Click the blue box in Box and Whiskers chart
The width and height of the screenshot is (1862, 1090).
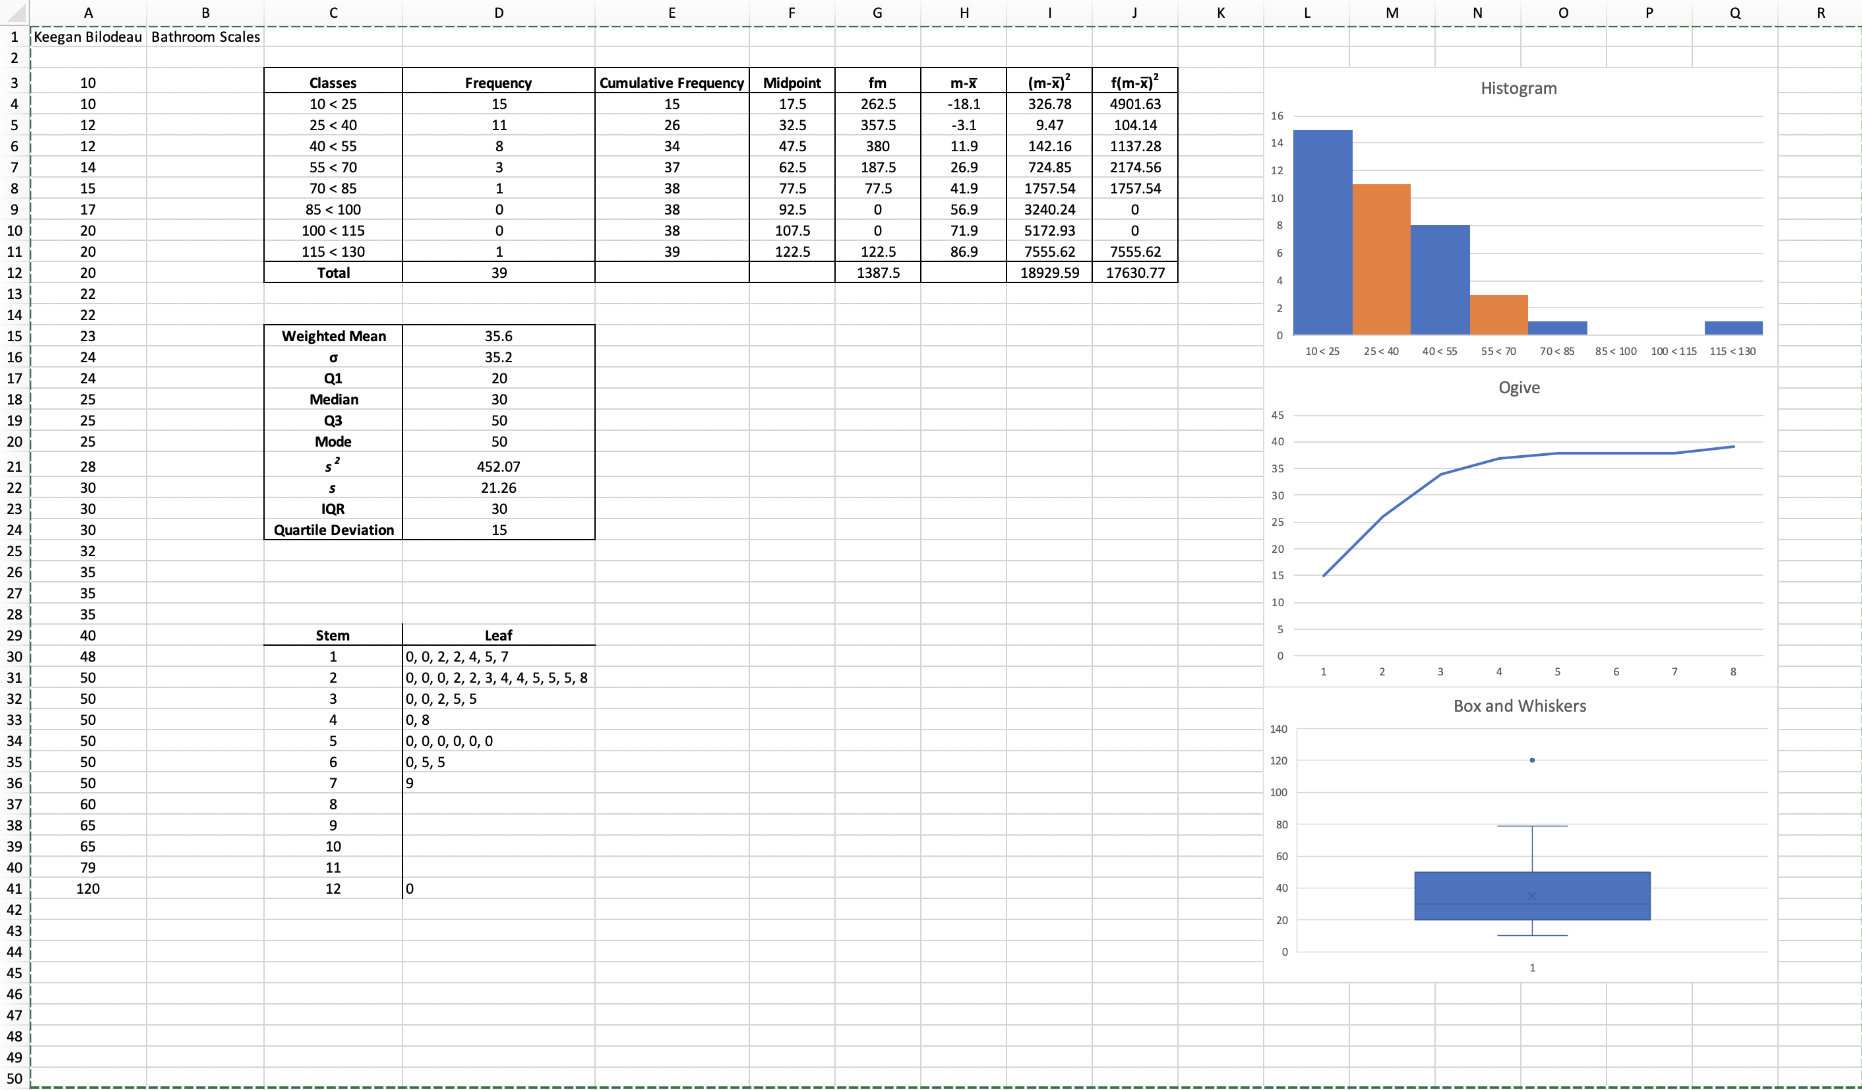[1532, 896]
